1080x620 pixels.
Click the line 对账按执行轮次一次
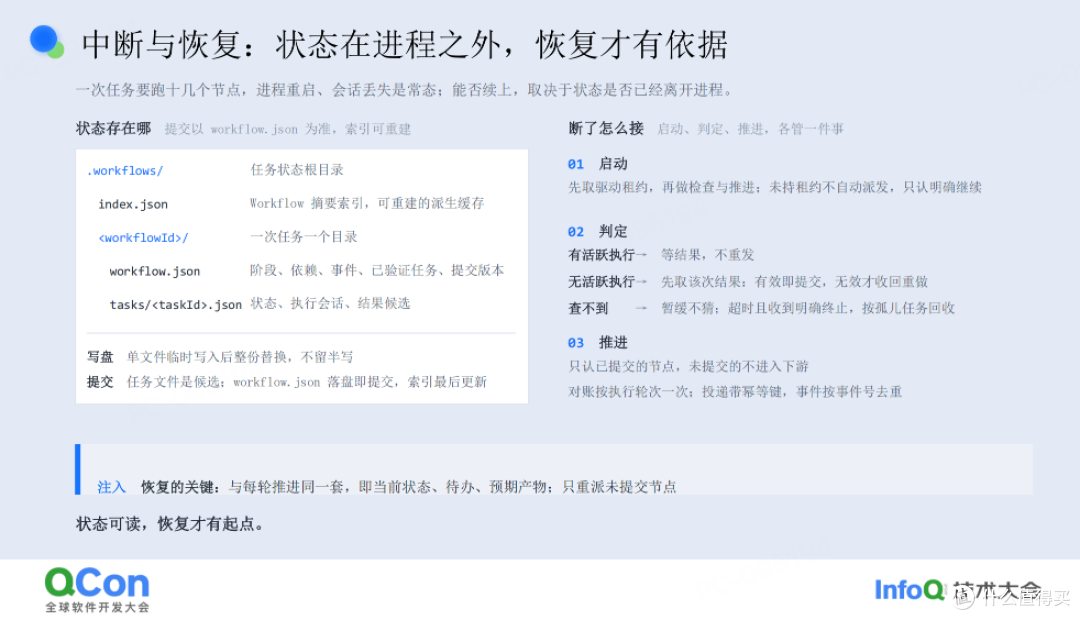pos(735,391)
